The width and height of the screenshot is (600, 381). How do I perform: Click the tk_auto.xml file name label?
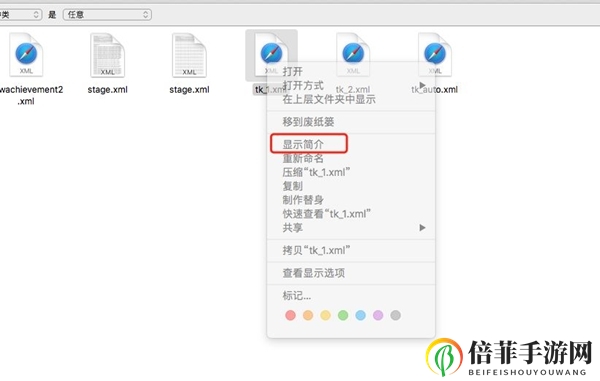tap(435, 90)
